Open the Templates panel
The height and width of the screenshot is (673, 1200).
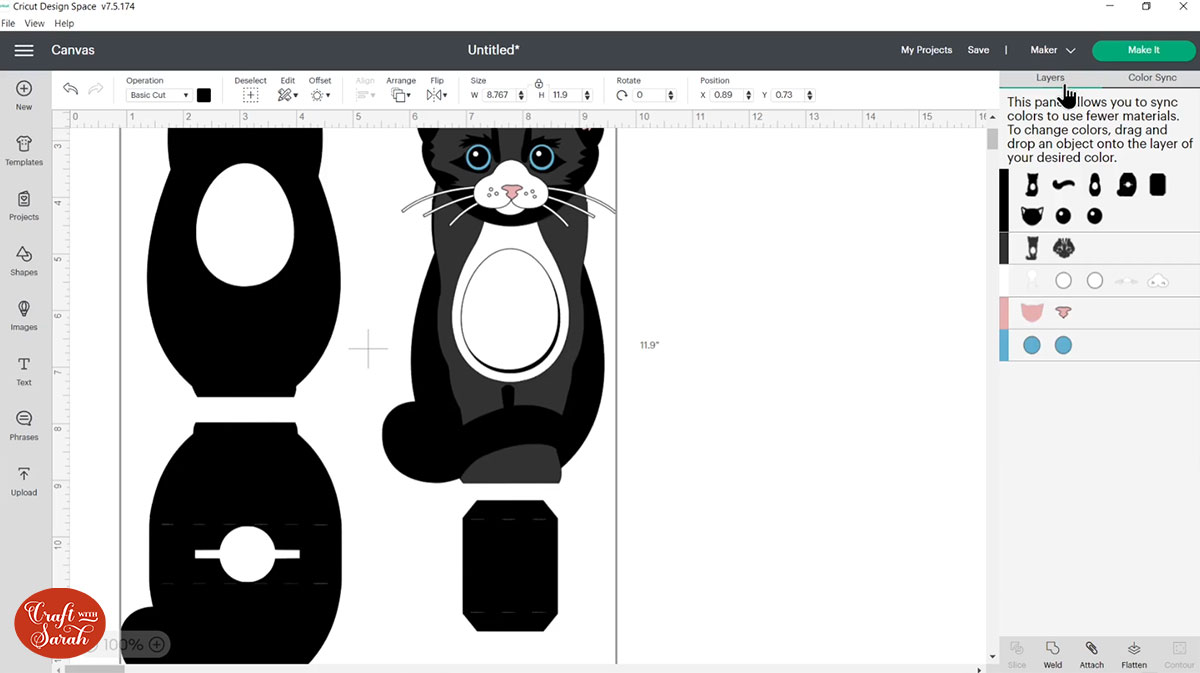click(x=24, y=150)
